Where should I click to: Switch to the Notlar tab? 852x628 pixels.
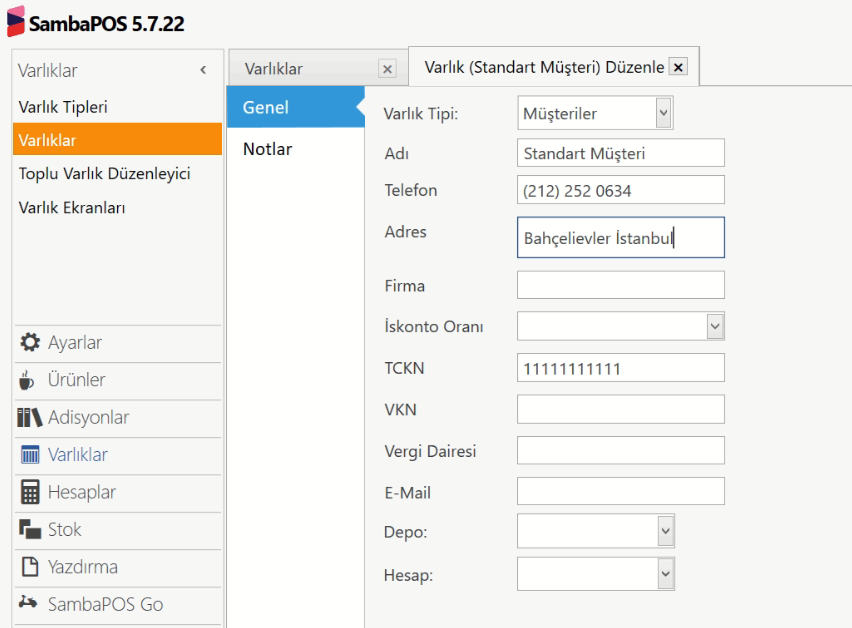[x=268, y=149]
